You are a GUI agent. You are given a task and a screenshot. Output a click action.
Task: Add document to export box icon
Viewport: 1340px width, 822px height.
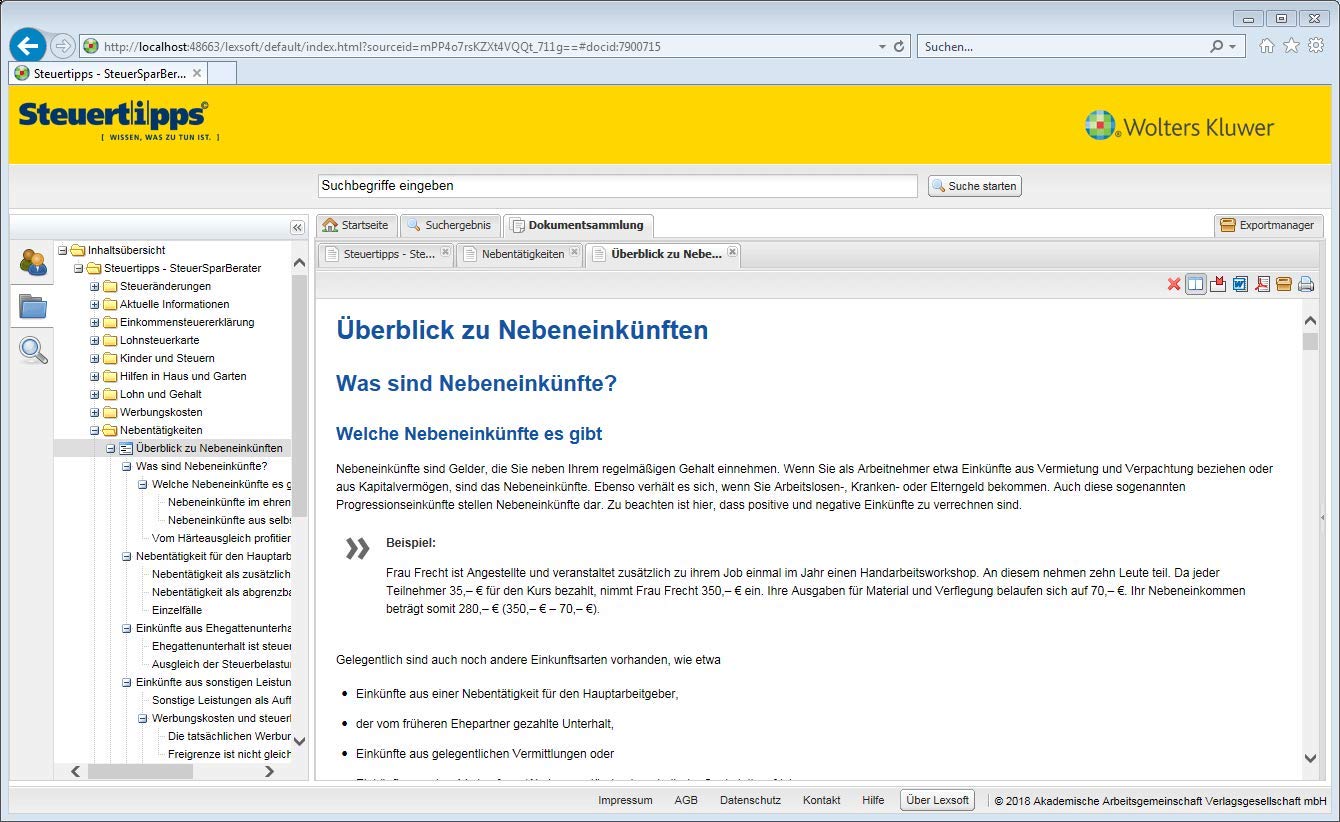1284,285
